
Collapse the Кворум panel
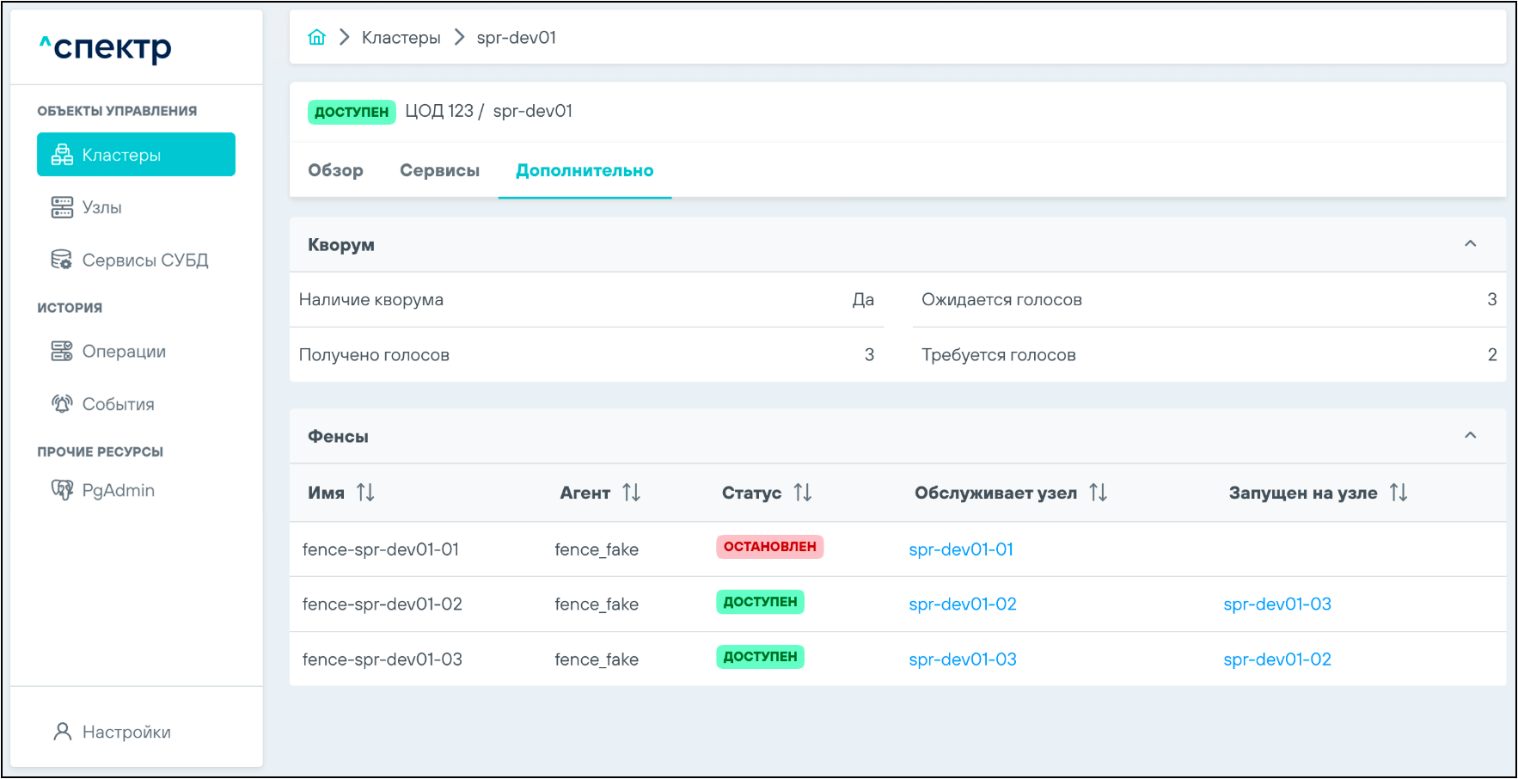[x=1470, y=244]
